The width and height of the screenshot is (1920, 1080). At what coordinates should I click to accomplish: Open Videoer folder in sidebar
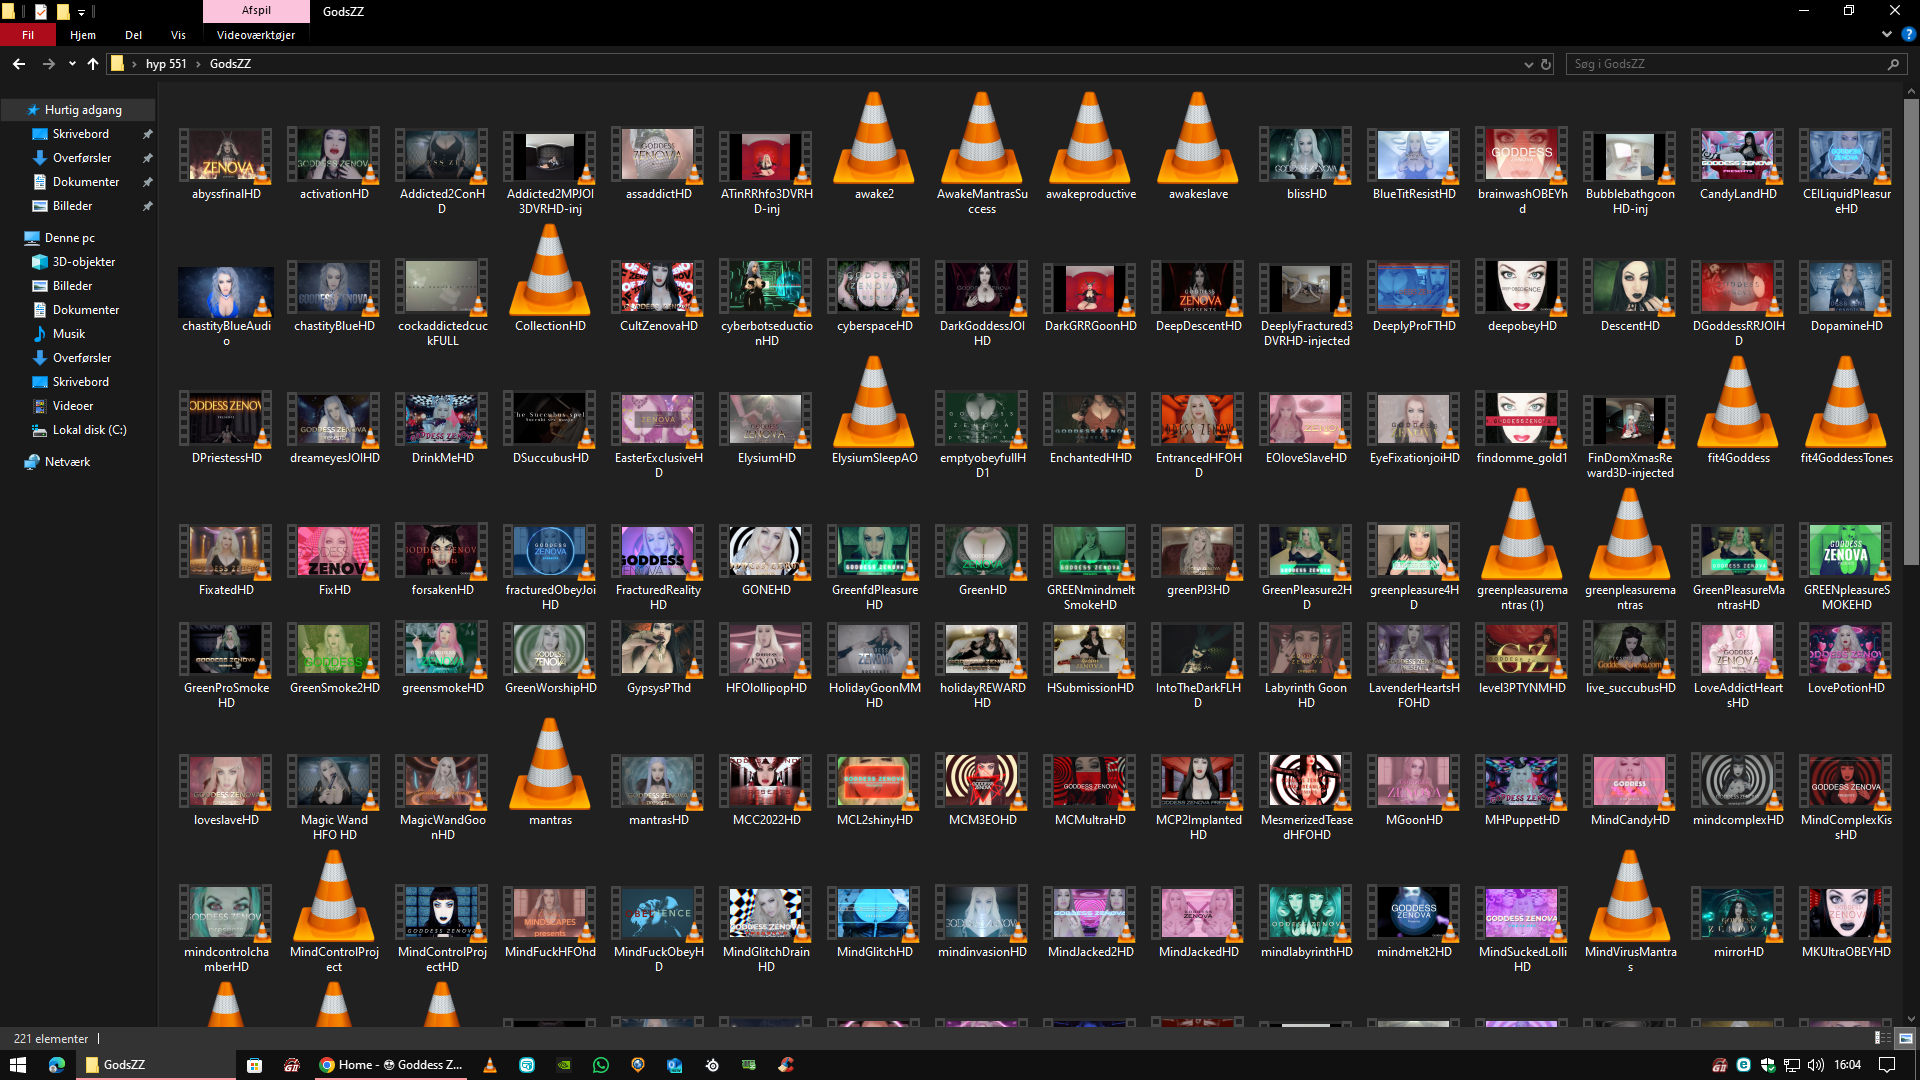73,406
